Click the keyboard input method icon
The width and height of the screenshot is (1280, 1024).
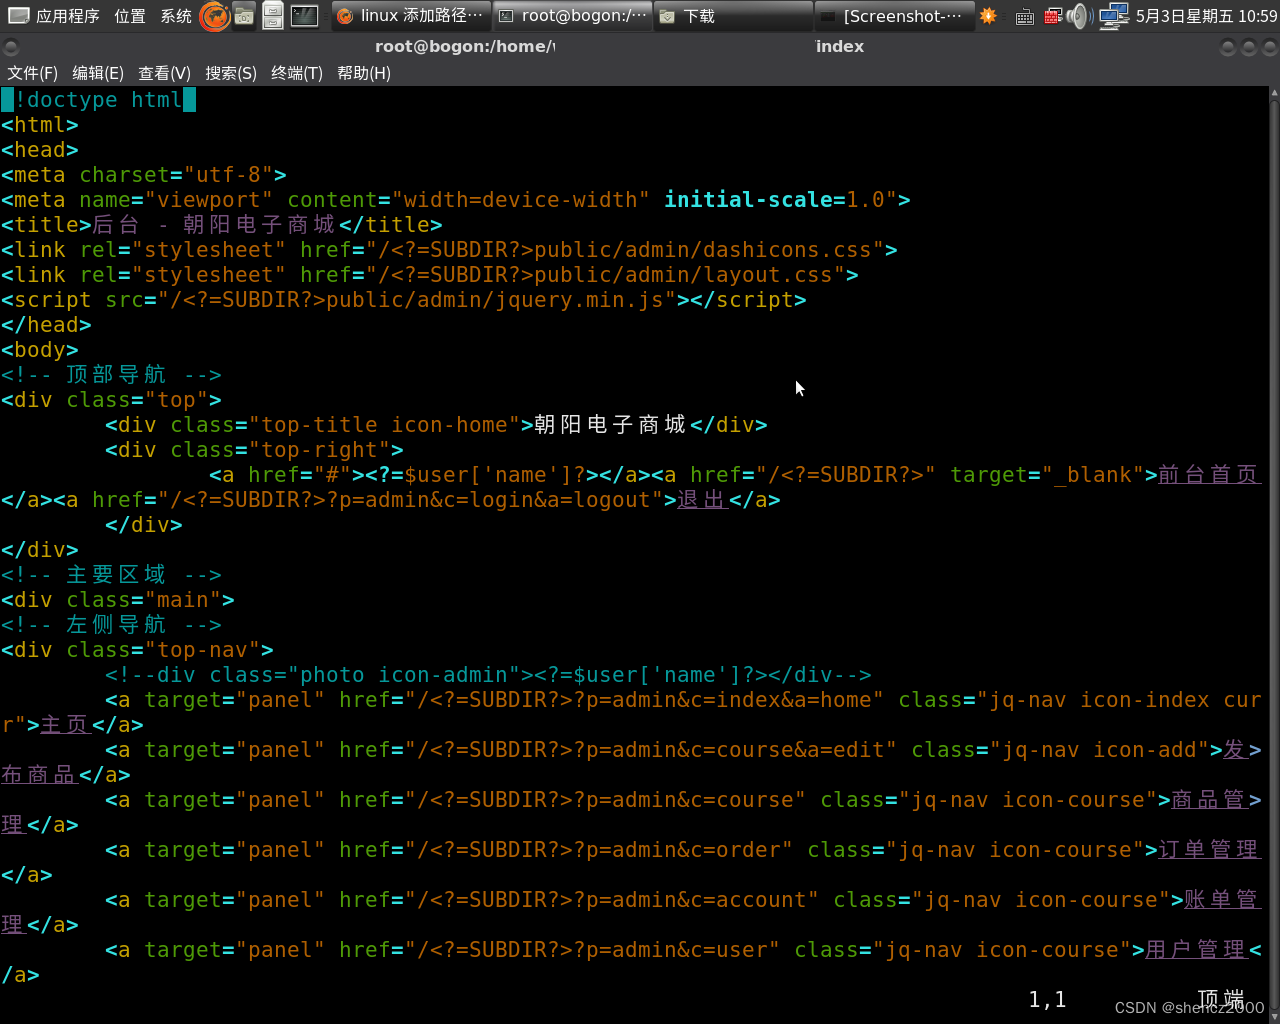[1024, 17]
